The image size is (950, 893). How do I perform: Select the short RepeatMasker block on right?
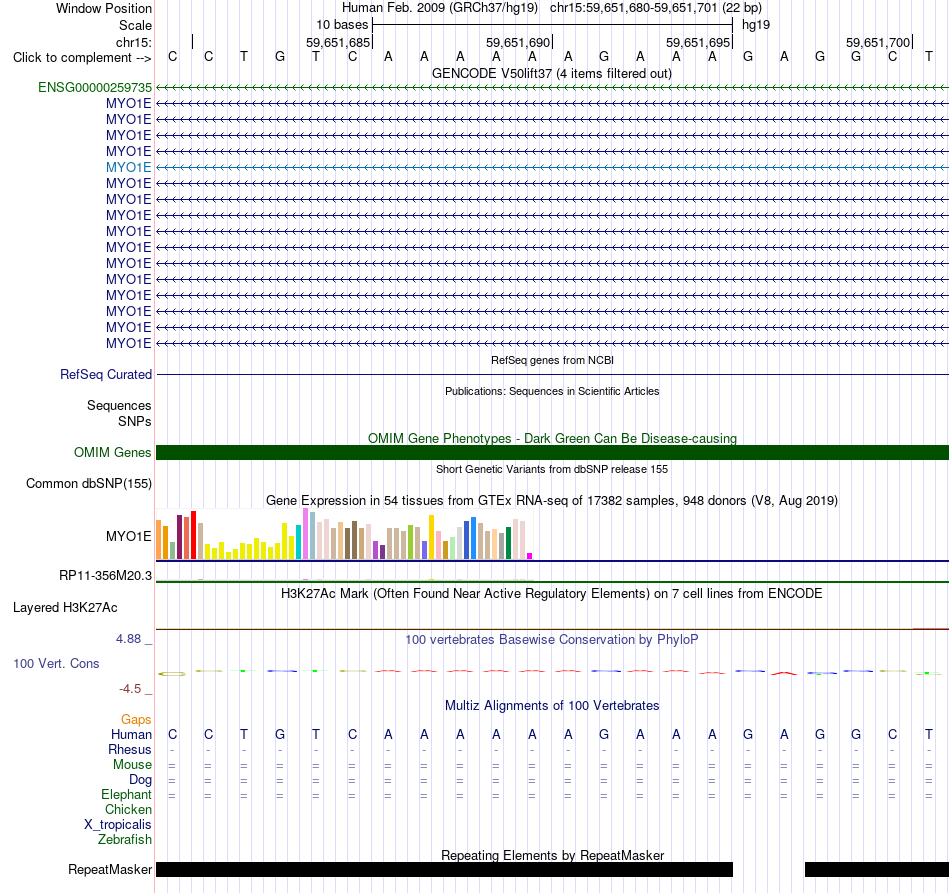[877, 869]
